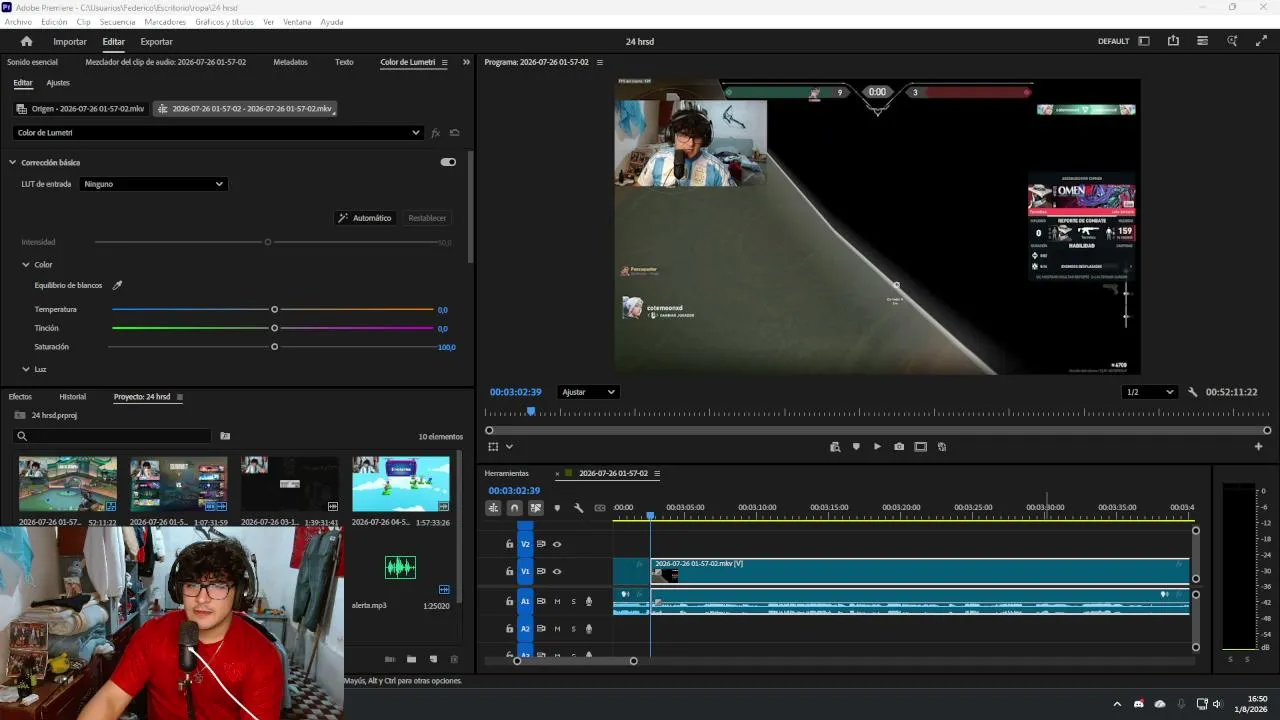
Task: Open the workspaces panel icon
Action: 1144,41
